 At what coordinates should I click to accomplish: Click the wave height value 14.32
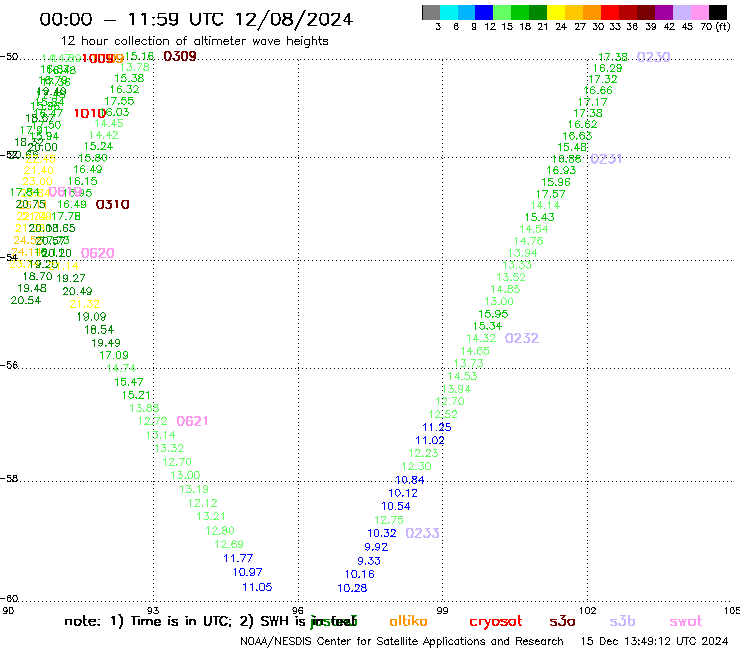(x=481, y=338)
